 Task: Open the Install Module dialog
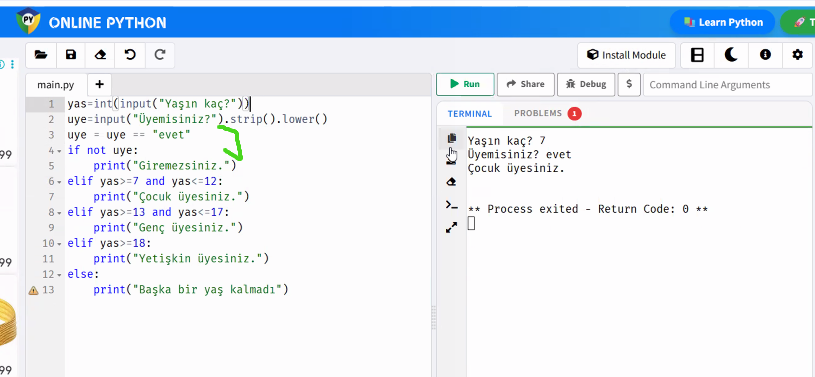[x=626, y=55]
